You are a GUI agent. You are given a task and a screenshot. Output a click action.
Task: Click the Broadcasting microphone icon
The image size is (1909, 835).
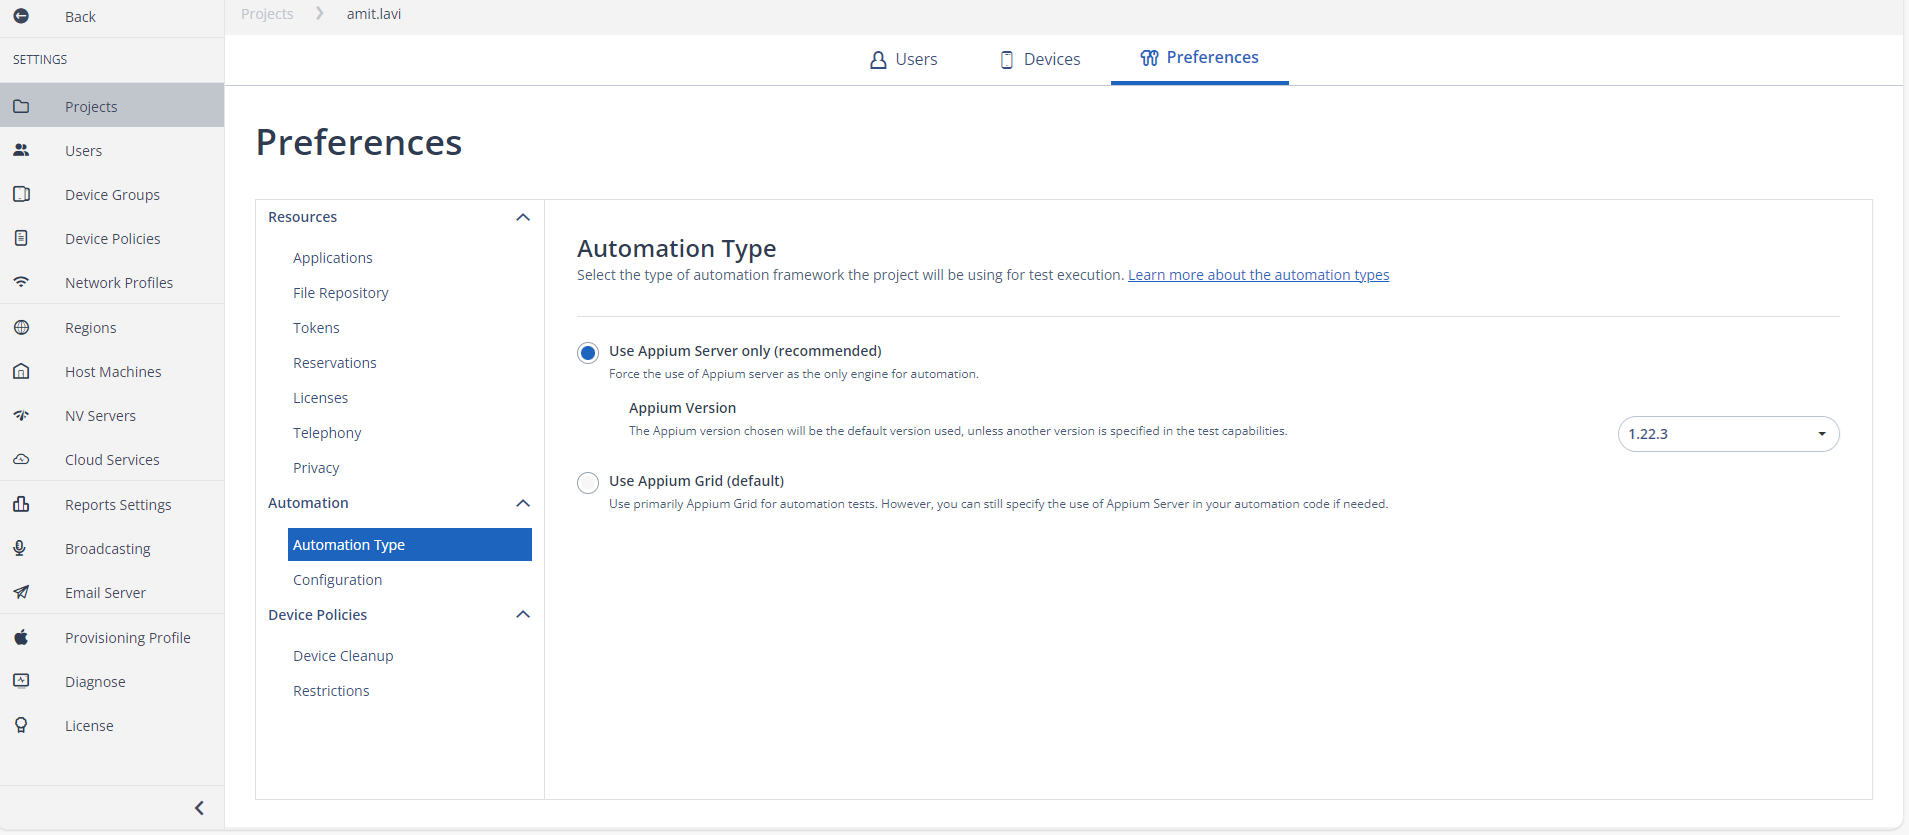[x=20, y=548]
